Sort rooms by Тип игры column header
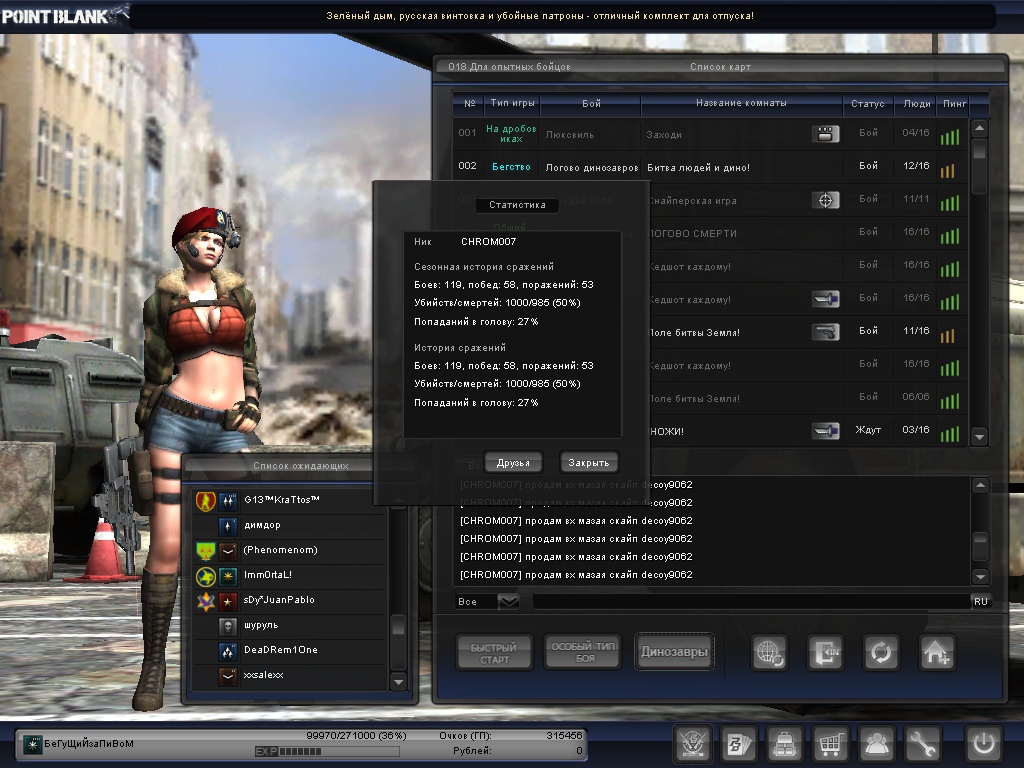 pos(512,103)
